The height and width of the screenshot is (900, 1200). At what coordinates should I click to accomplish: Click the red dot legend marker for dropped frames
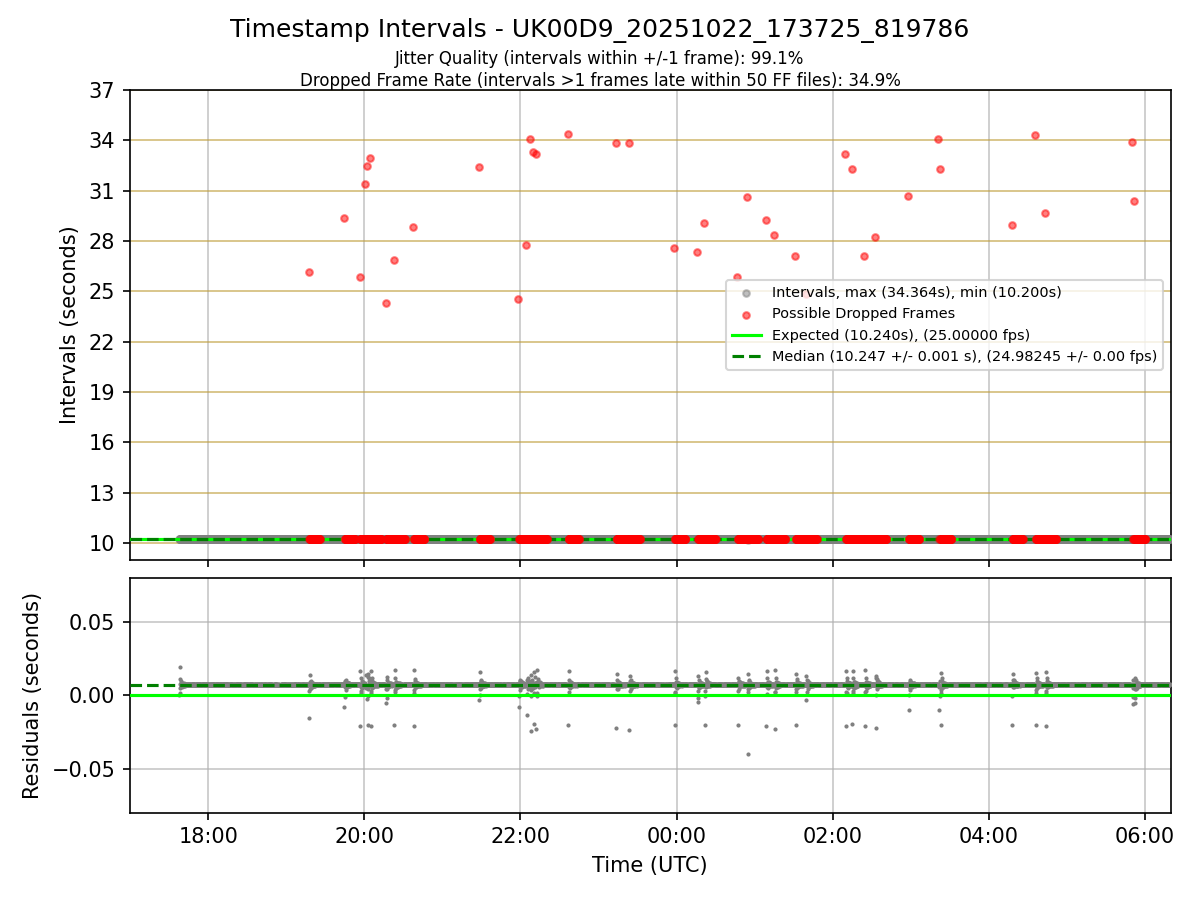746,314
